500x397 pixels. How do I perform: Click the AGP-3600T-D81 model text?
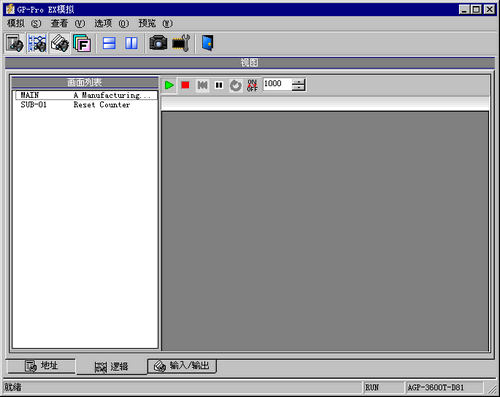(435, 387)
